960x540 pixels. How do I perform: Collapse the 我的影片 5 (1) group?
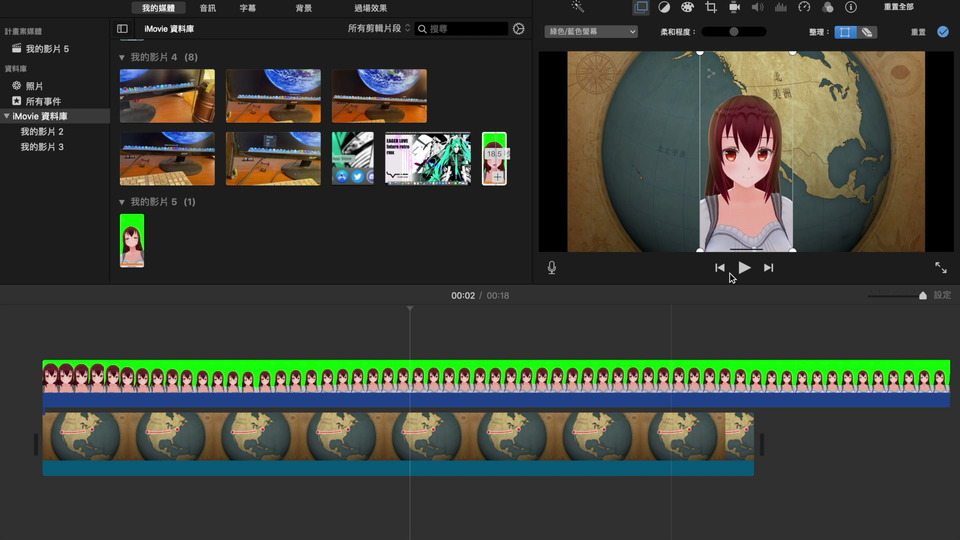(121, 202)
